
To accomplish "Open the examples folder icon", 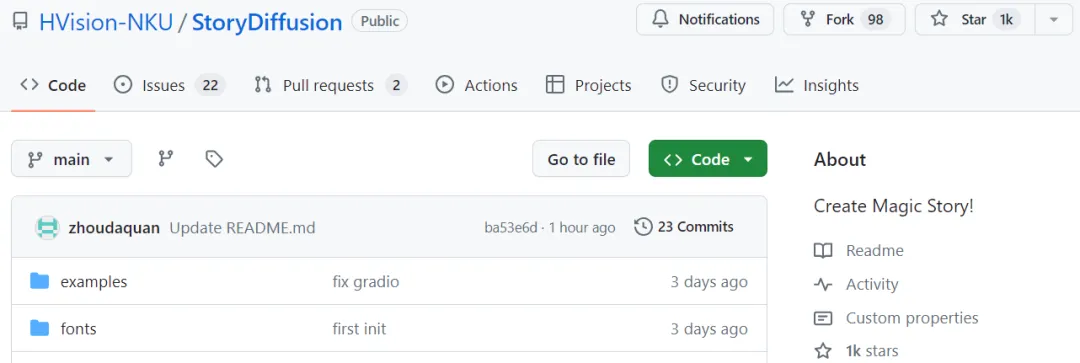I will click(x=40, y=281).
